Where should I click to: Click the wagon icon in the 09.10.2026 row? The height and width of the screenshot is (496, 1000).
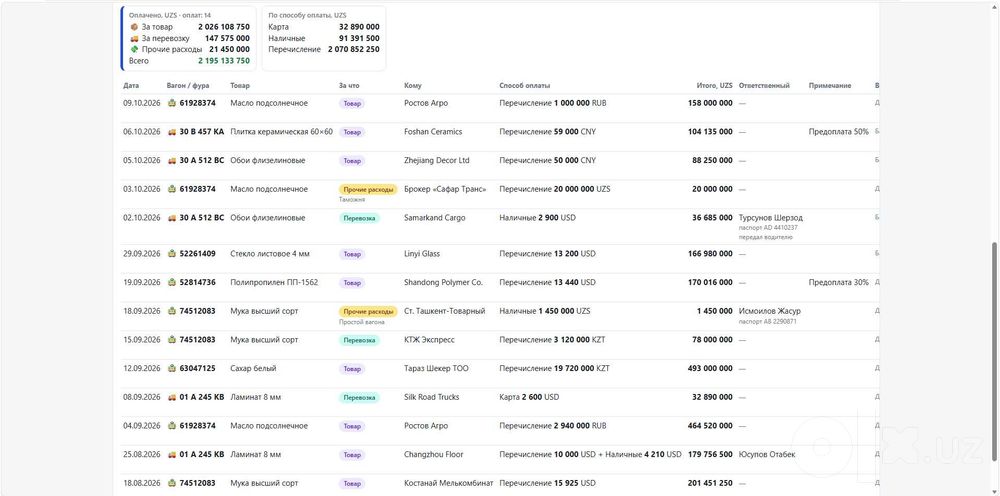point(172,103)
